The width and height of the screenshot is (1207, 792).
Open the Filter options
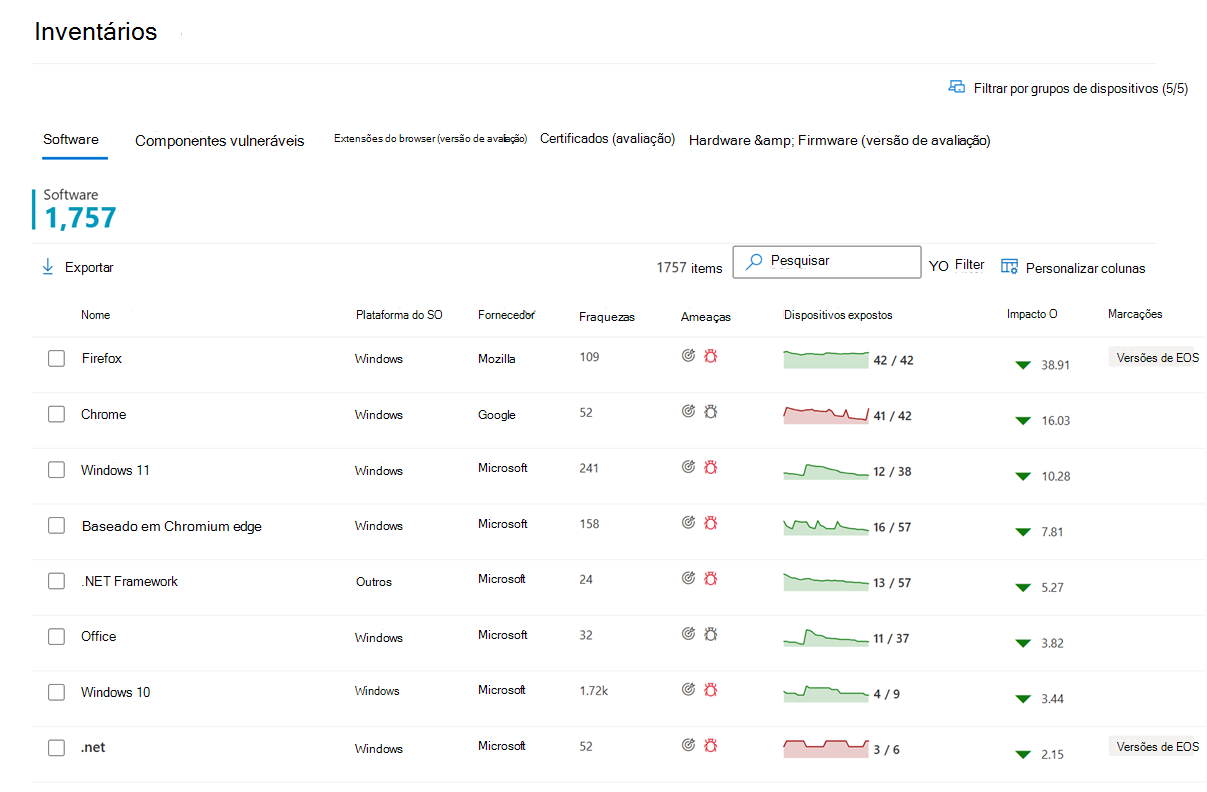[968, 265]
